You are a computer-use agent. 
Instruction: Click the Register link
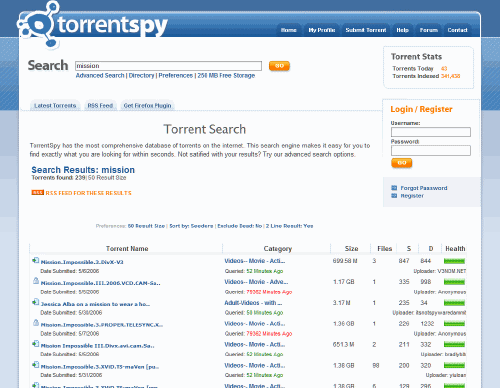click(x=412, y=196)
